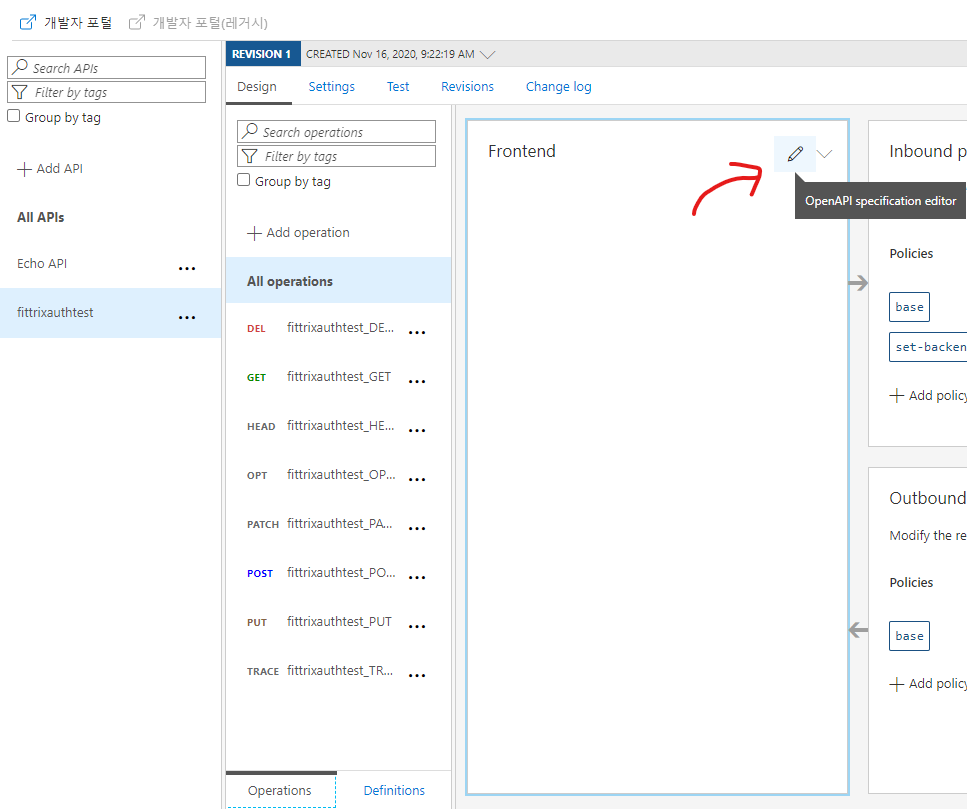This screenshot has width=967, height=809.
Task: Switch to the Settings tab
Action: [331, 87]
